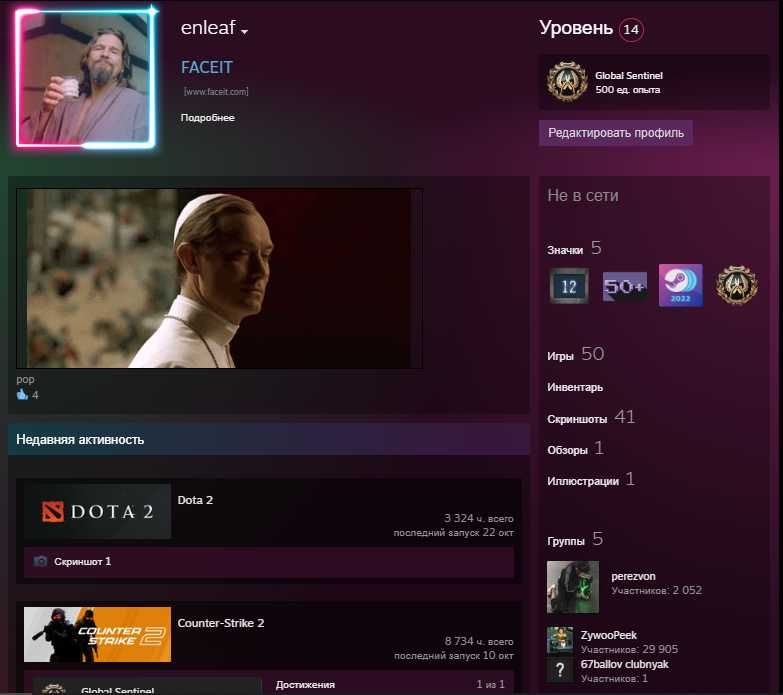Viewport: 783px width, 695px height.
Task: Open the Dota 2 game banner
Action: coord(97,511)
